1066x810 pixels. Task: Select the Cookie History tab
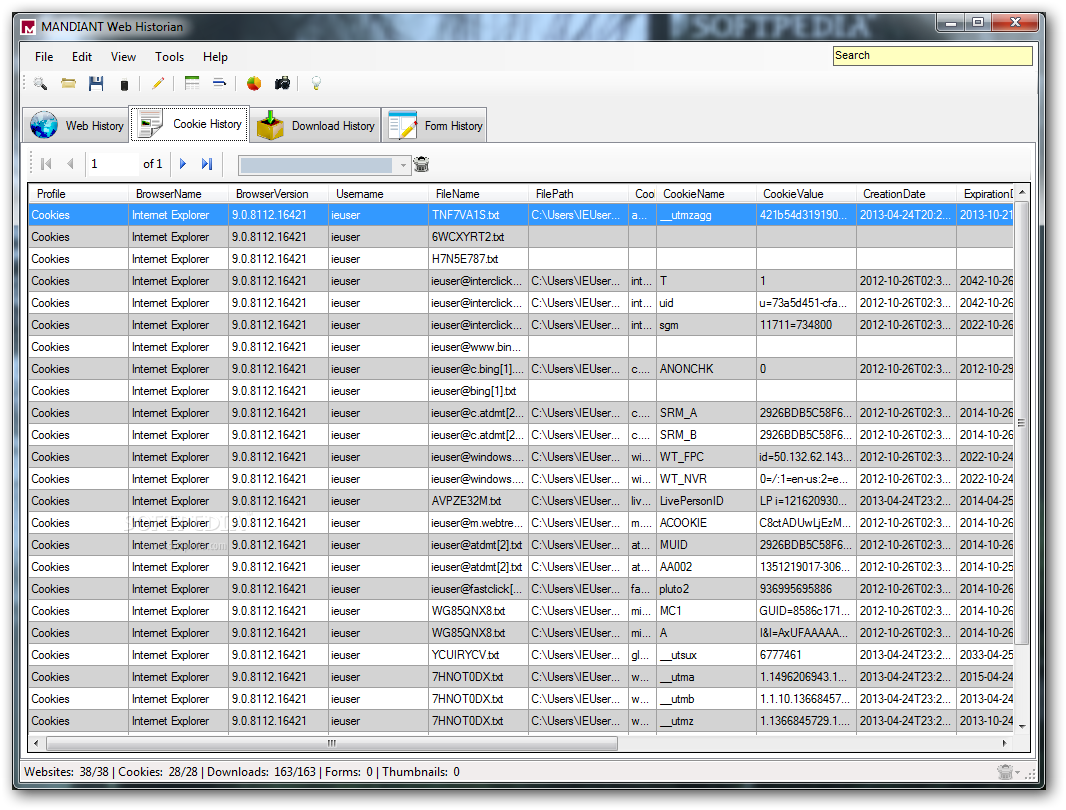(190, 124)
